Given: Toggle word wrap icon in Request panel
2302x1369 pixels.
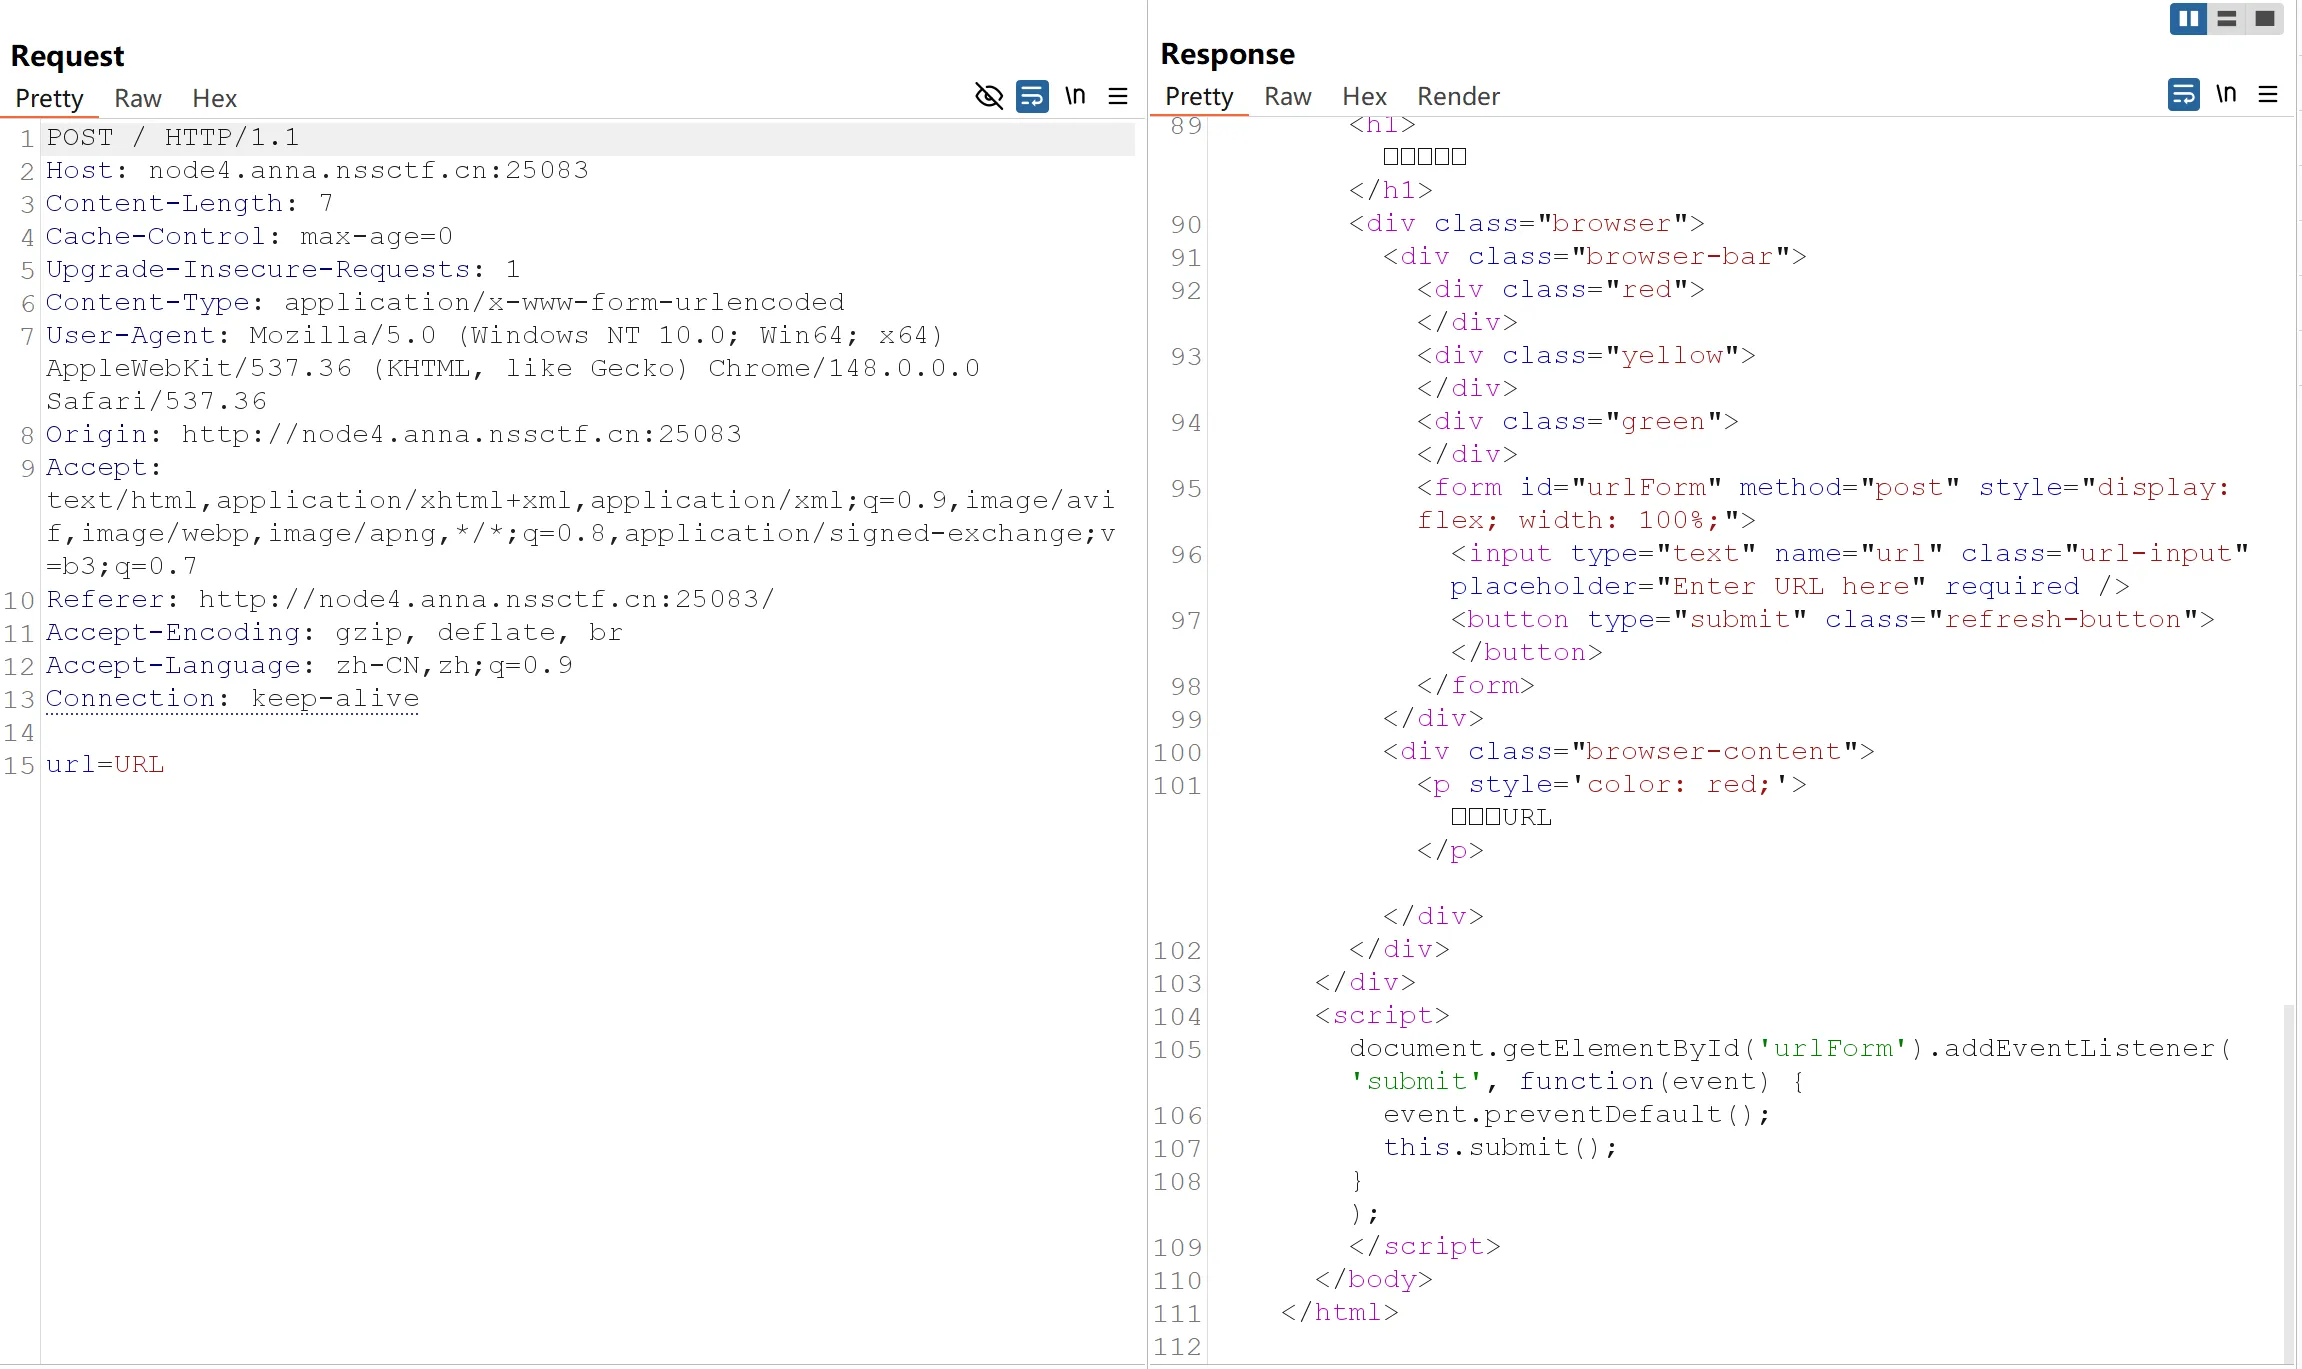Looking at the screenshot, I should pyautogui.click(x=1032, y=96).
